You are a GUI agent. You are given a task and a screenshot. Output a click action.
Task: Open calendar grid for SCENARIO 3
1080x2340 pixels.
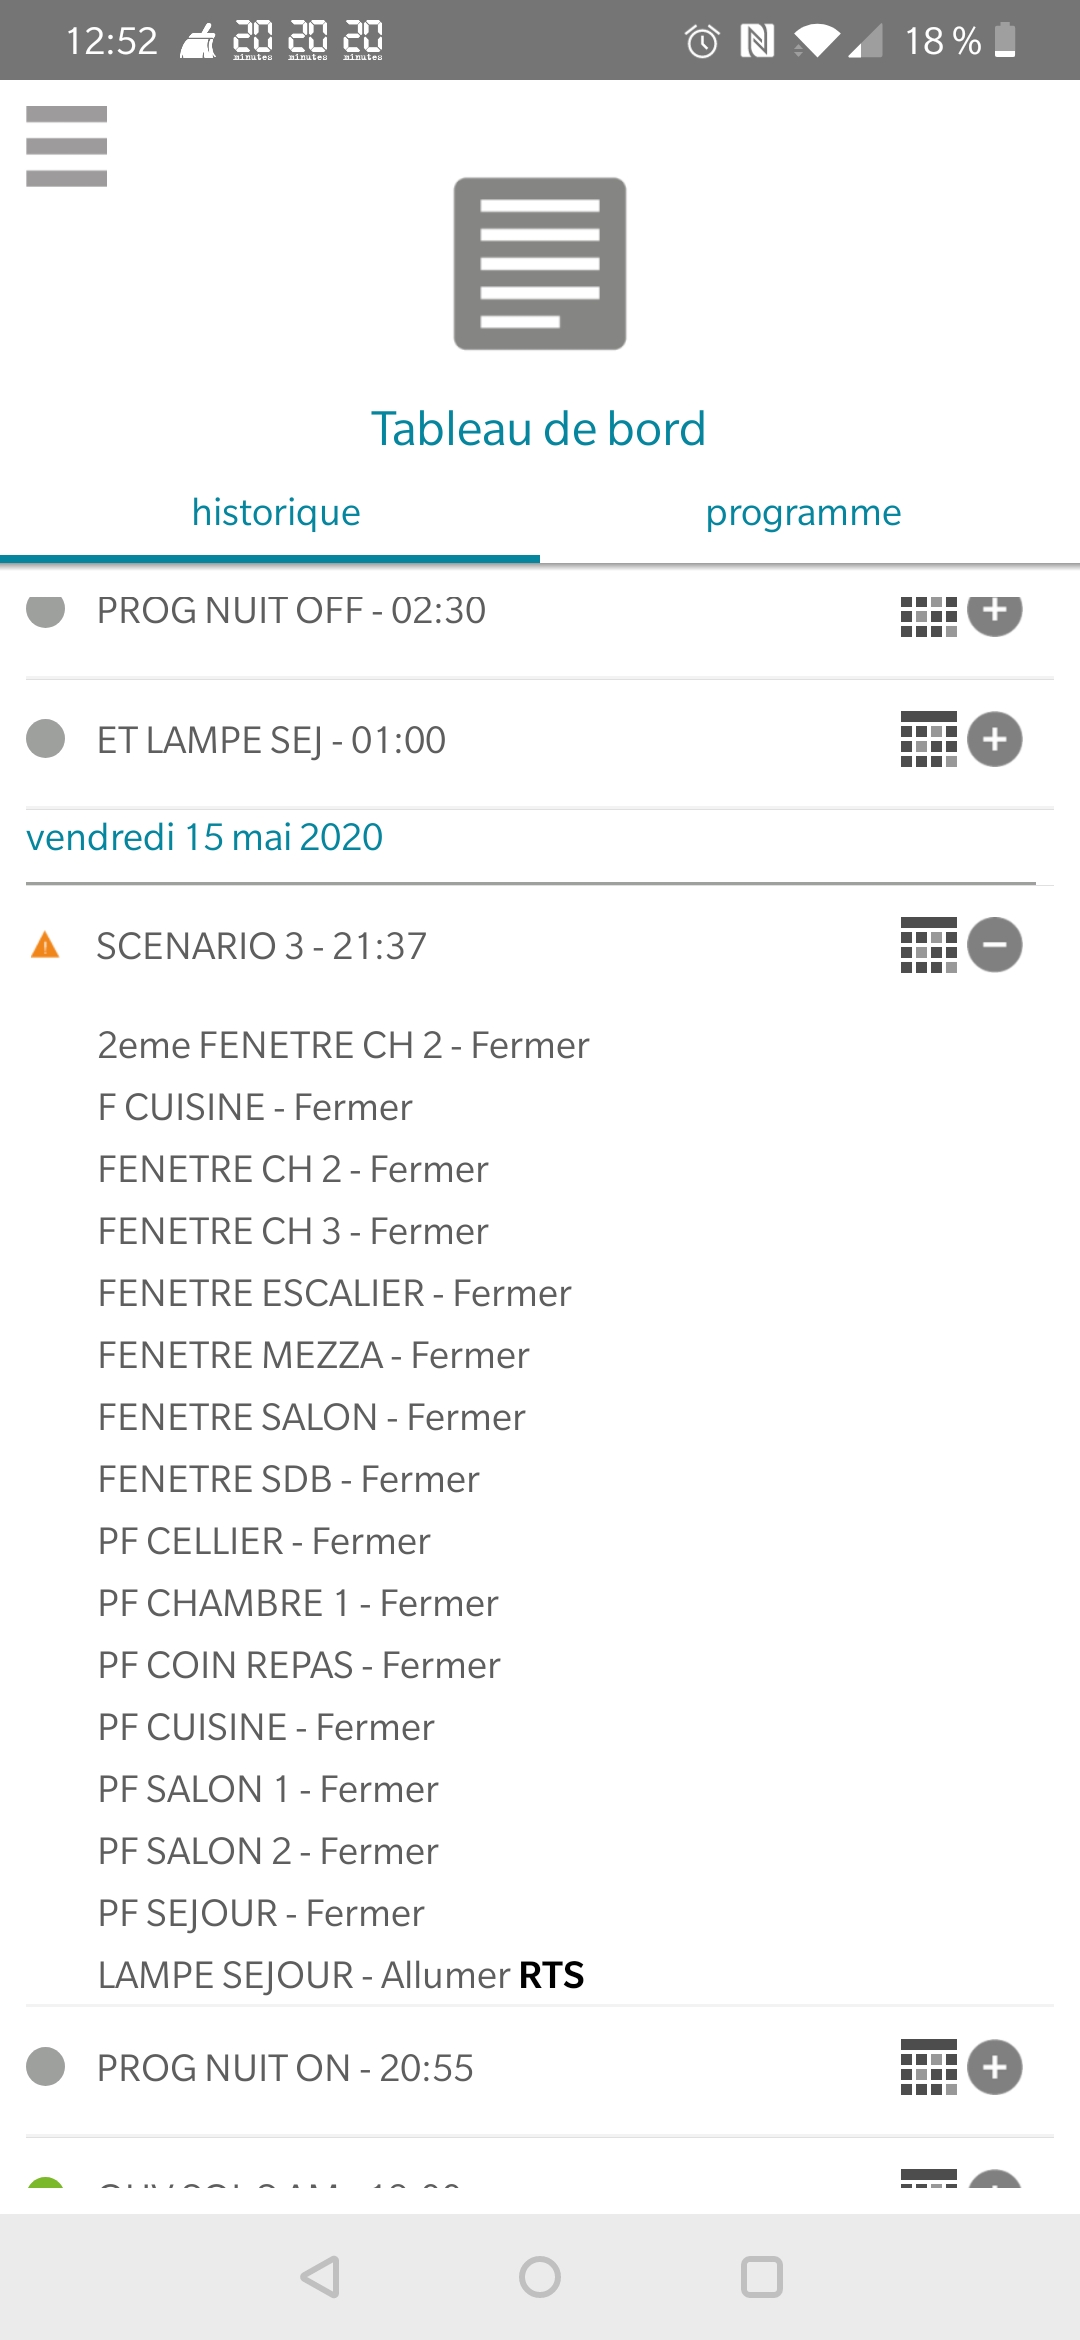[x=928, y=945]
